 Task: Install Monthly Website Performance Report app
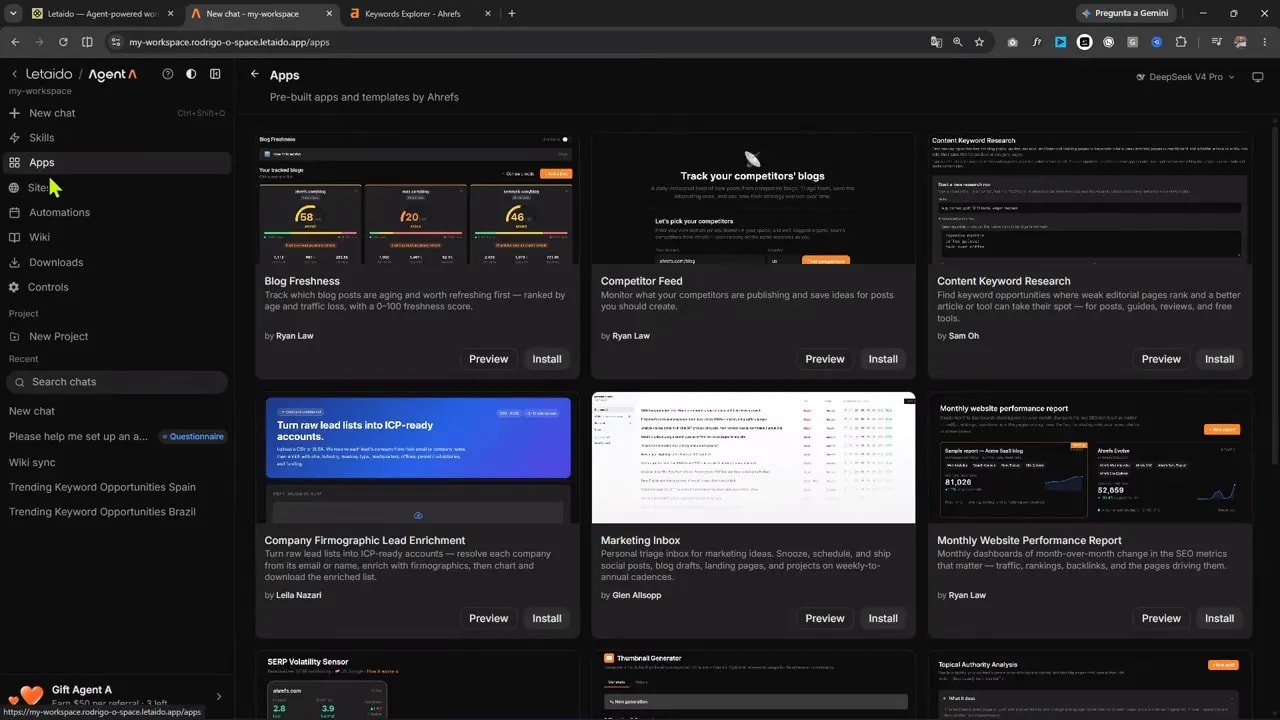tap(1219, 618)
